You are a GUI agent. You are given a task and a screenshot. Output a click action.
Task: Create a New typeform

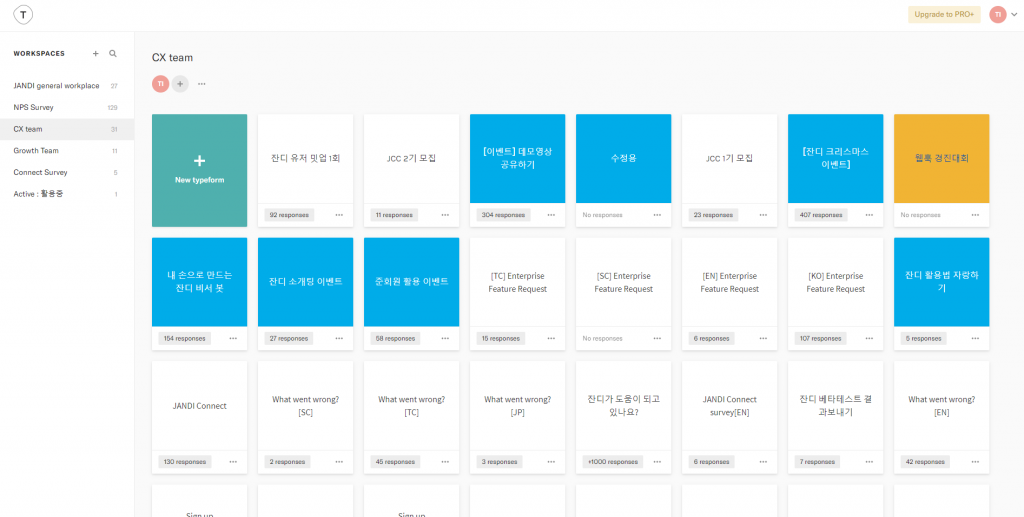[199, 169]
